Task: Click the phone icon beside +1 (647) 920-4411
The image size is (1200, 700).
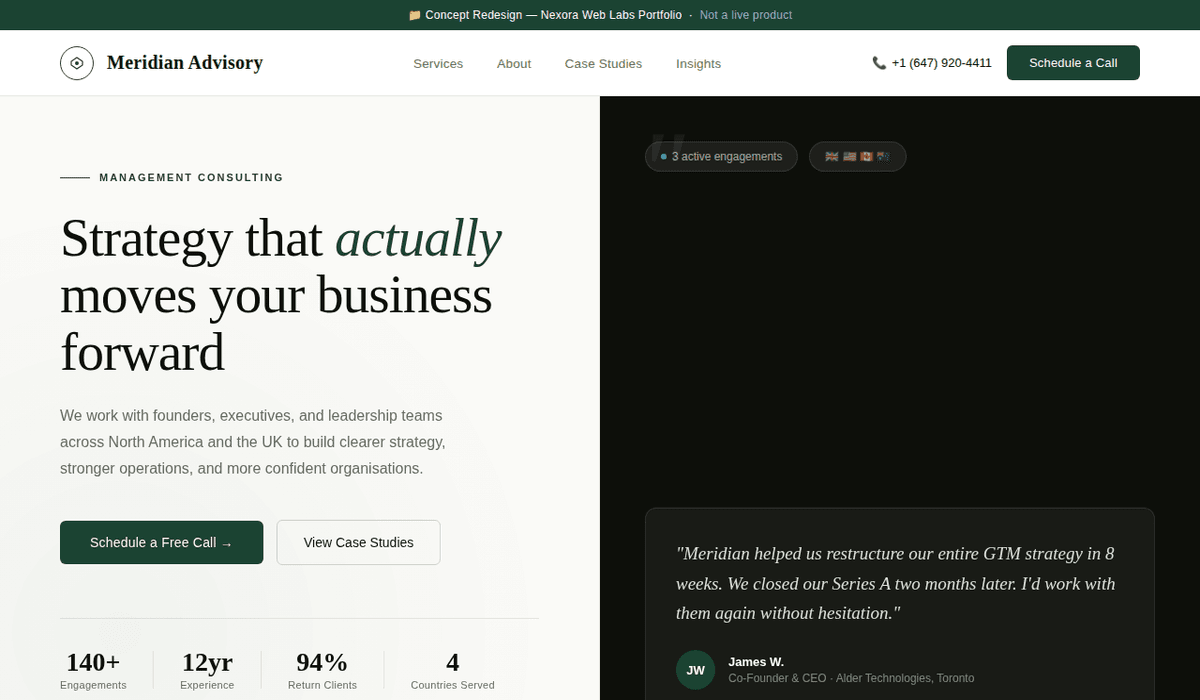Action: click(879, 63)
